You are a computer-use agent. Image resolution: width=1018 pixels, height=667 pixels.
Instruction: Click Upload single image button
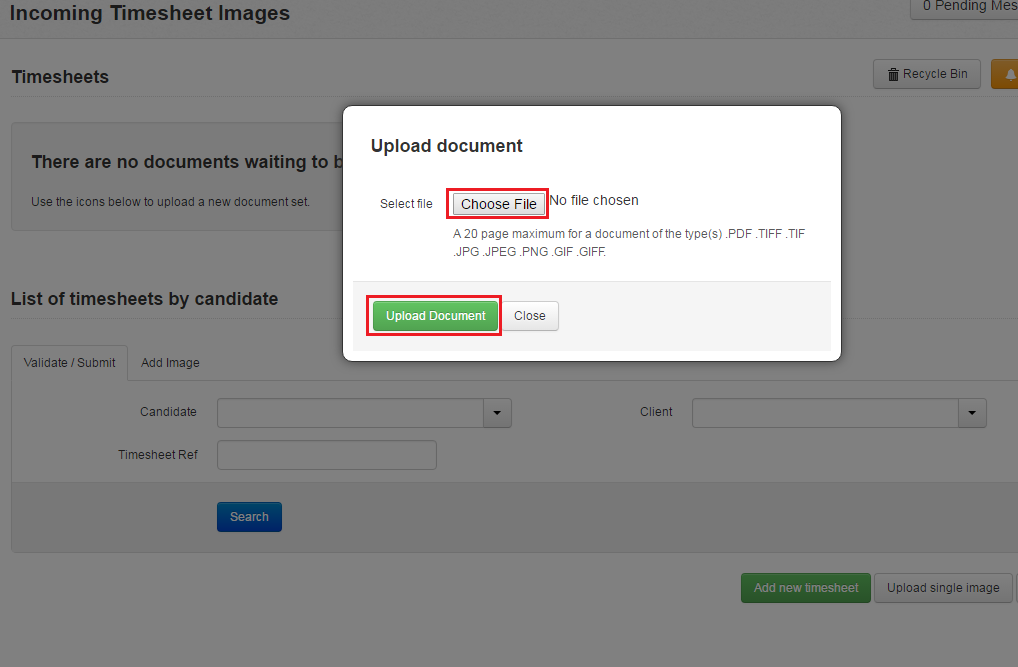[x=943, y=588]
